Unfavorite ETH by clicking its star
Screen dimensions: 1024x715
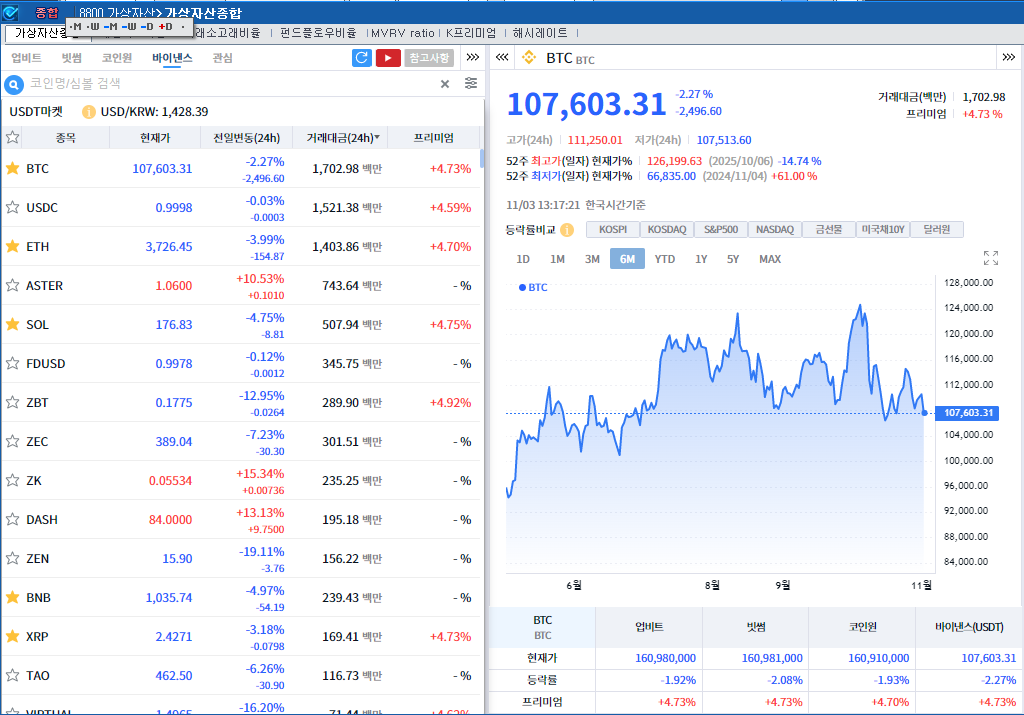pos(13,246)
